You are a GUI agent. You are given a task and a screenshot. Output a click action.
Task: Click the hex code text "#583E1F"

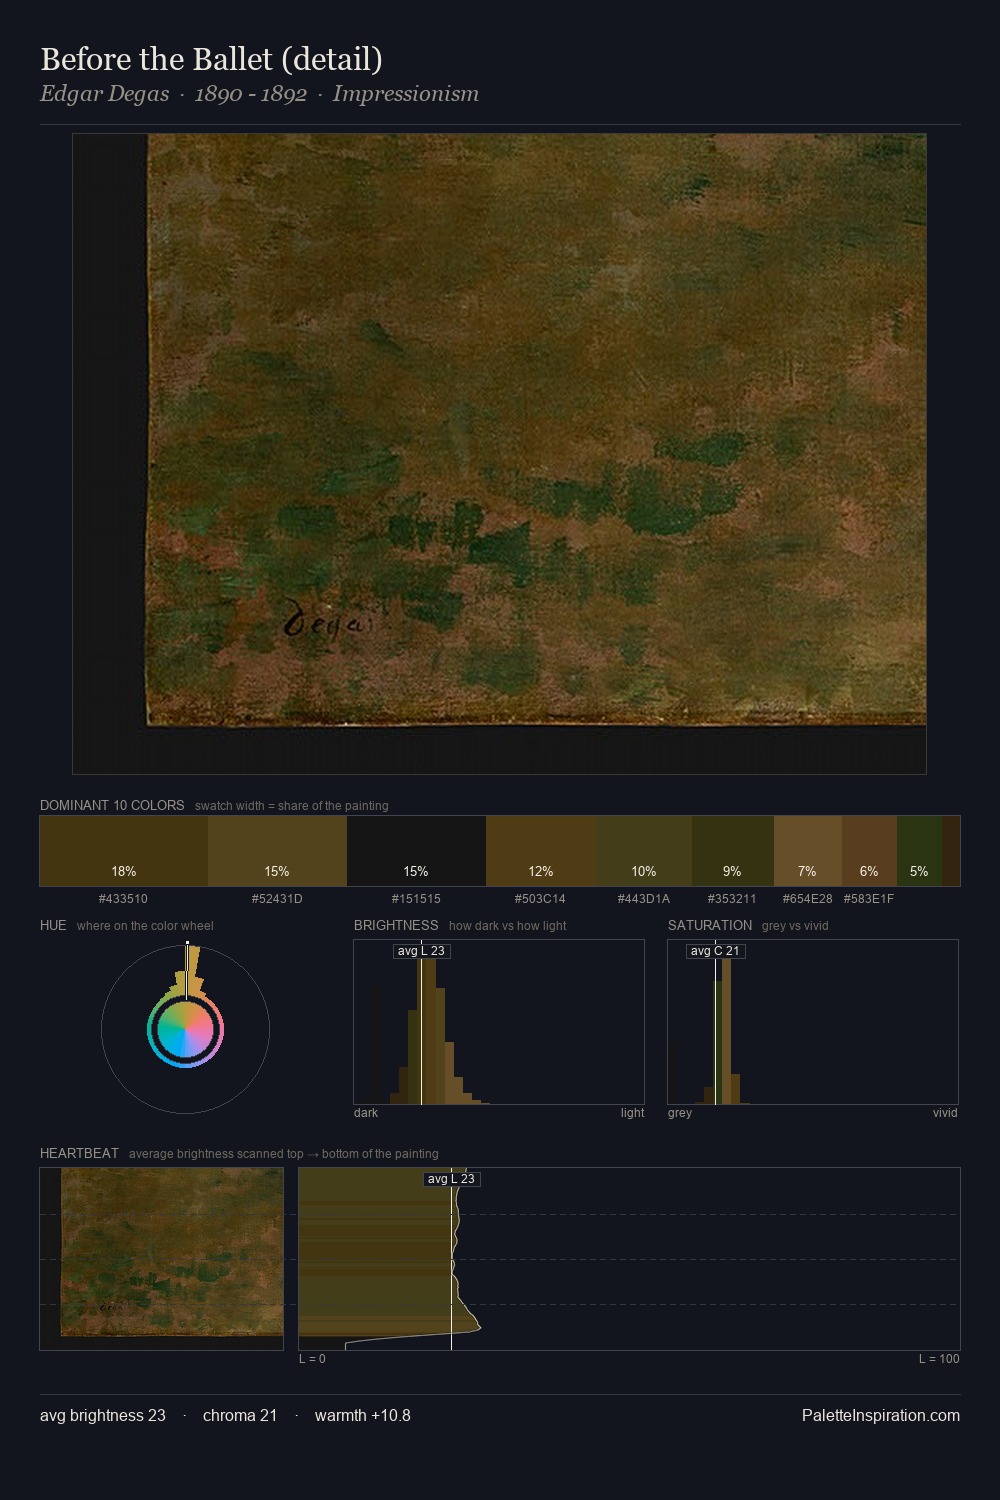[x=869, y=899]
